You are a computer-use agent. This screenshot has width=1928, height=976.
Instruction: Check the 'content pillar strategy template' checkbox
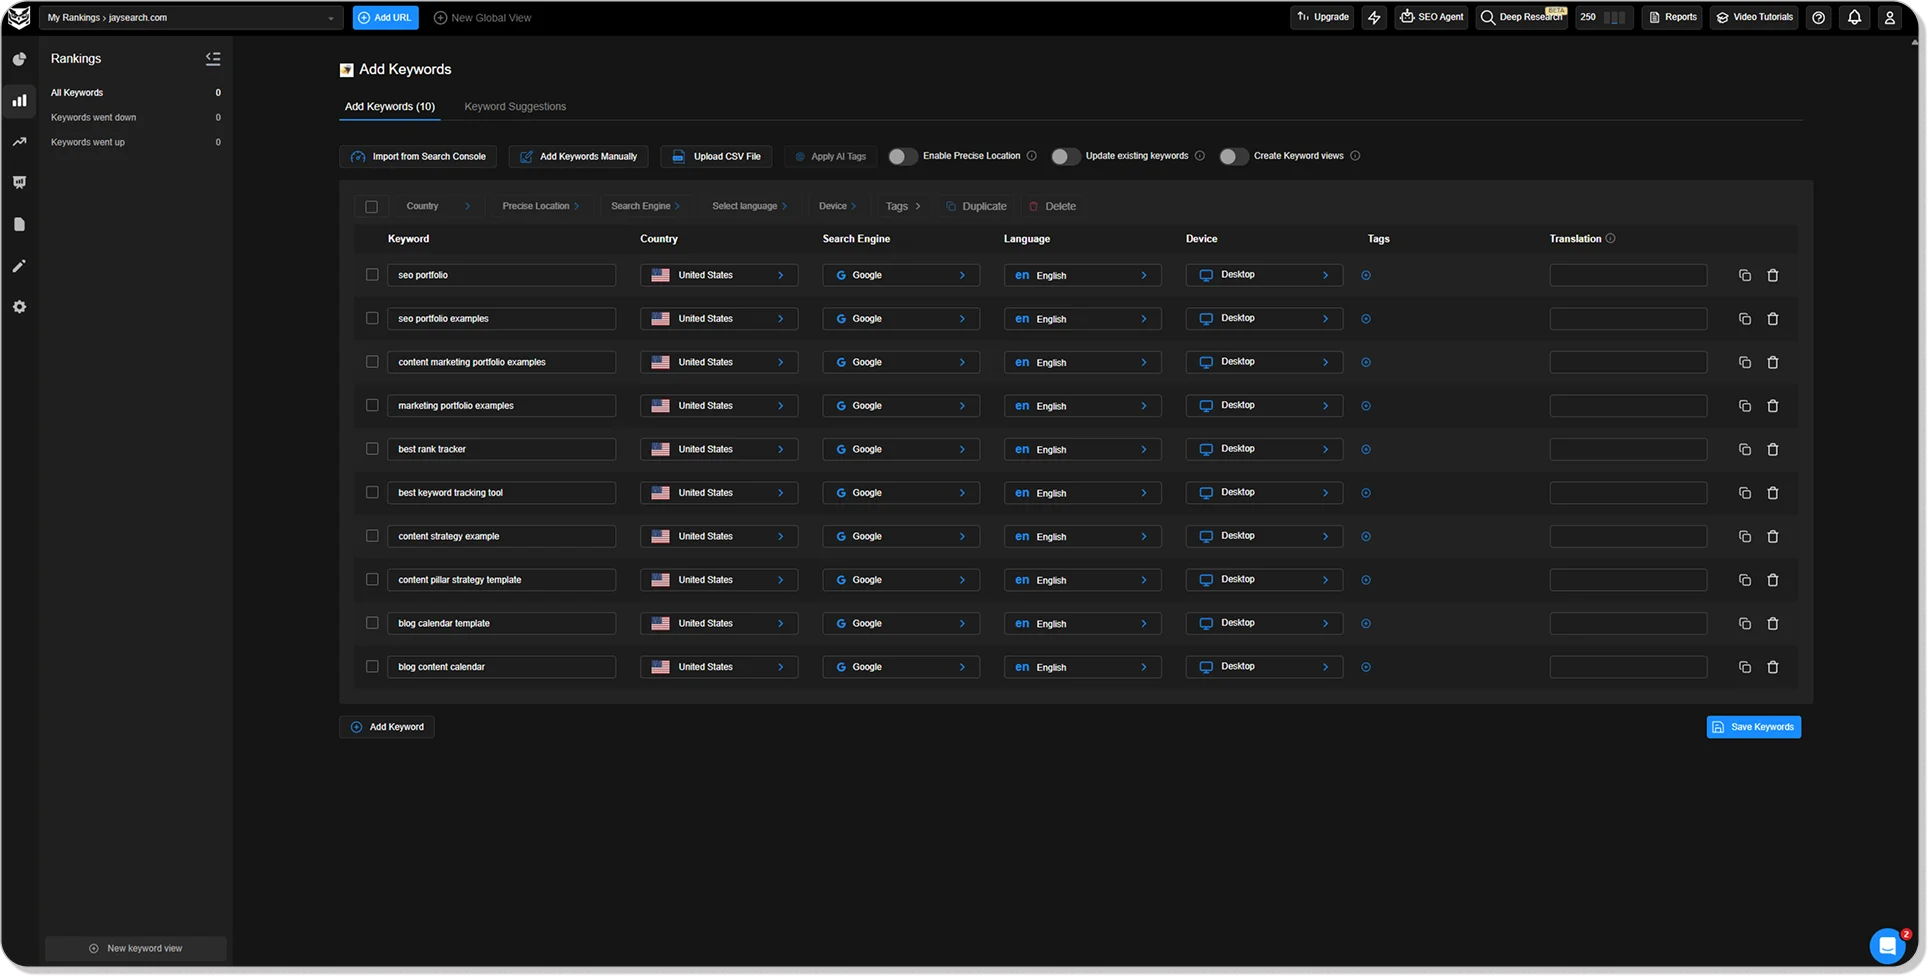tap(372, 580)
